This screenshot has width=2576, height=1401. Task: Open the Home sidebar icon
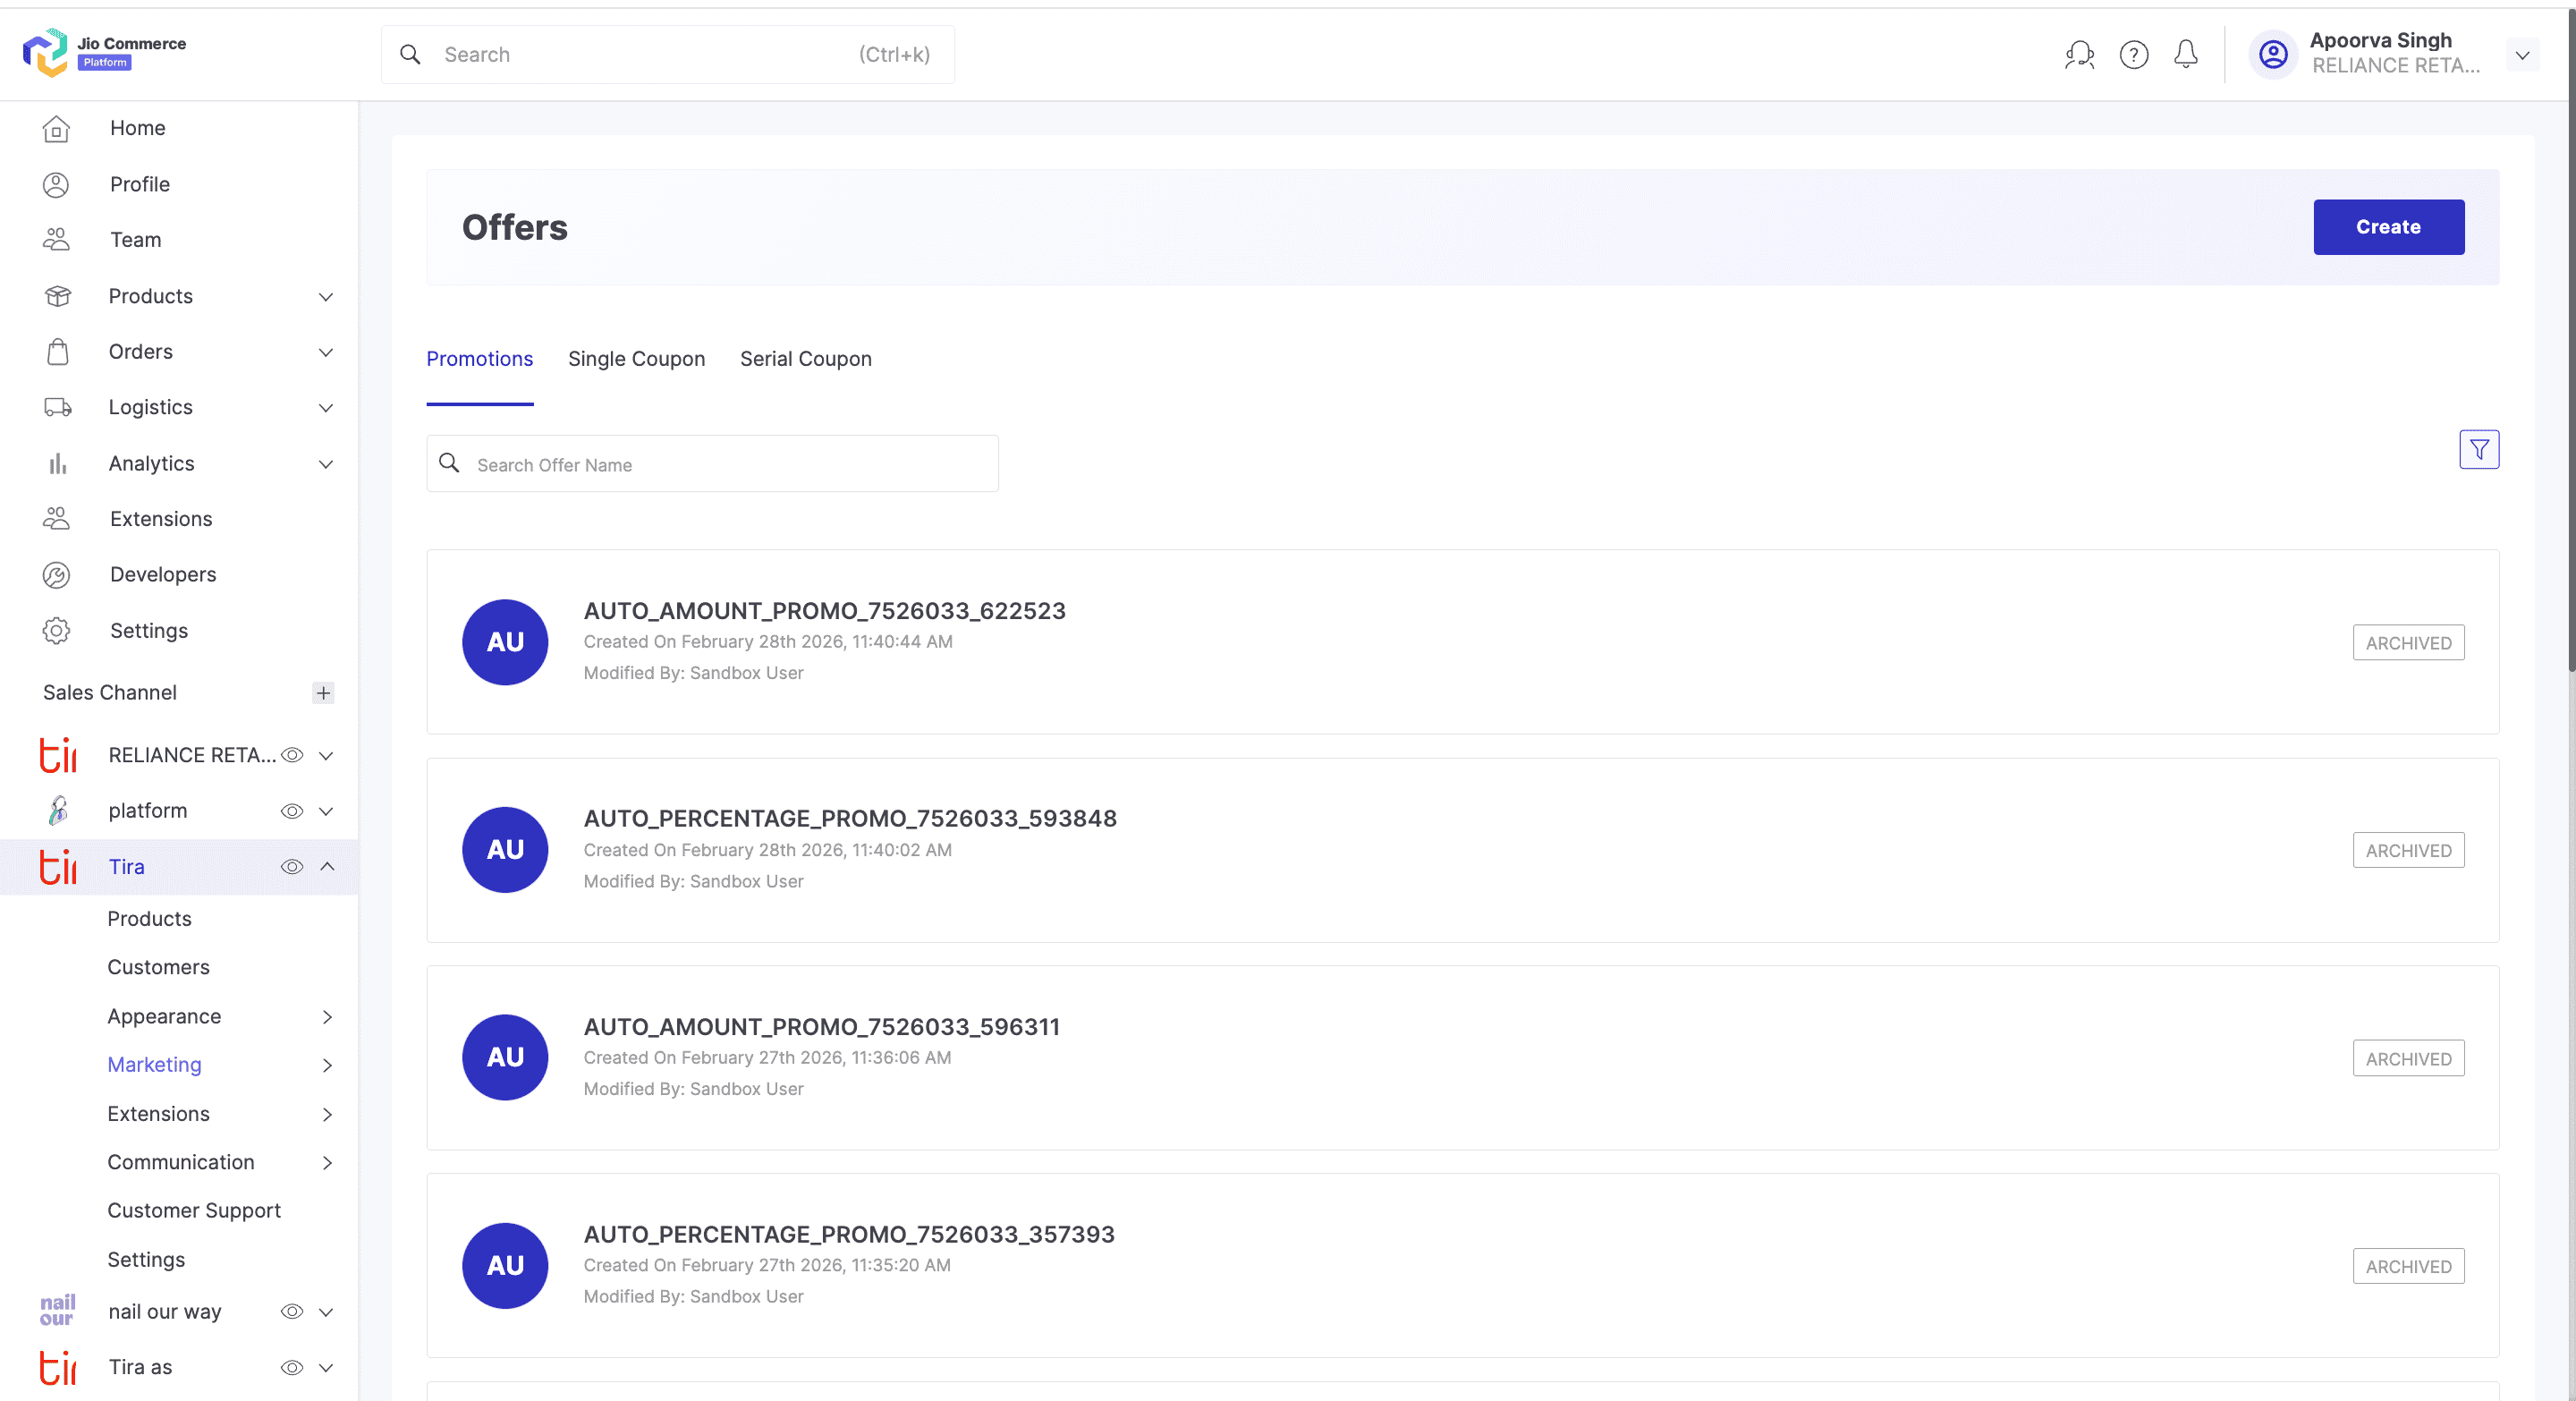point(56,128)
